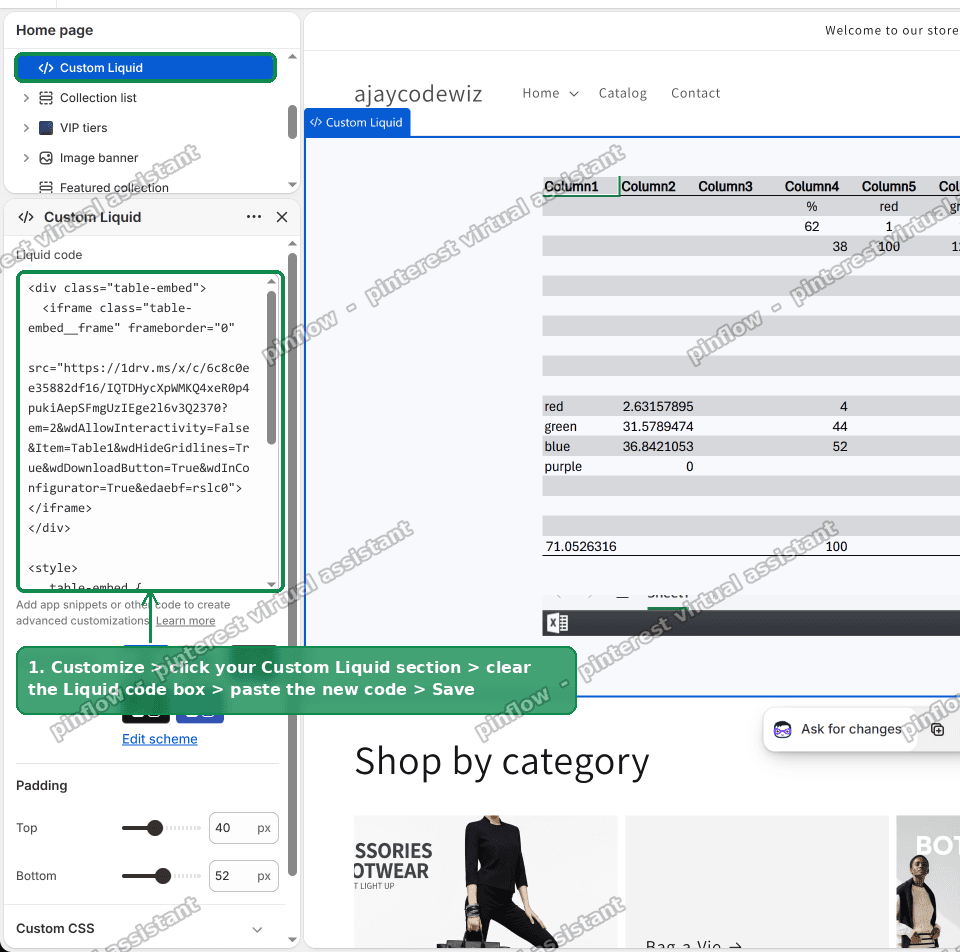The image size is (960, 952).
Task: Expand the Image banner section
Action: click(x=26, y=158)
